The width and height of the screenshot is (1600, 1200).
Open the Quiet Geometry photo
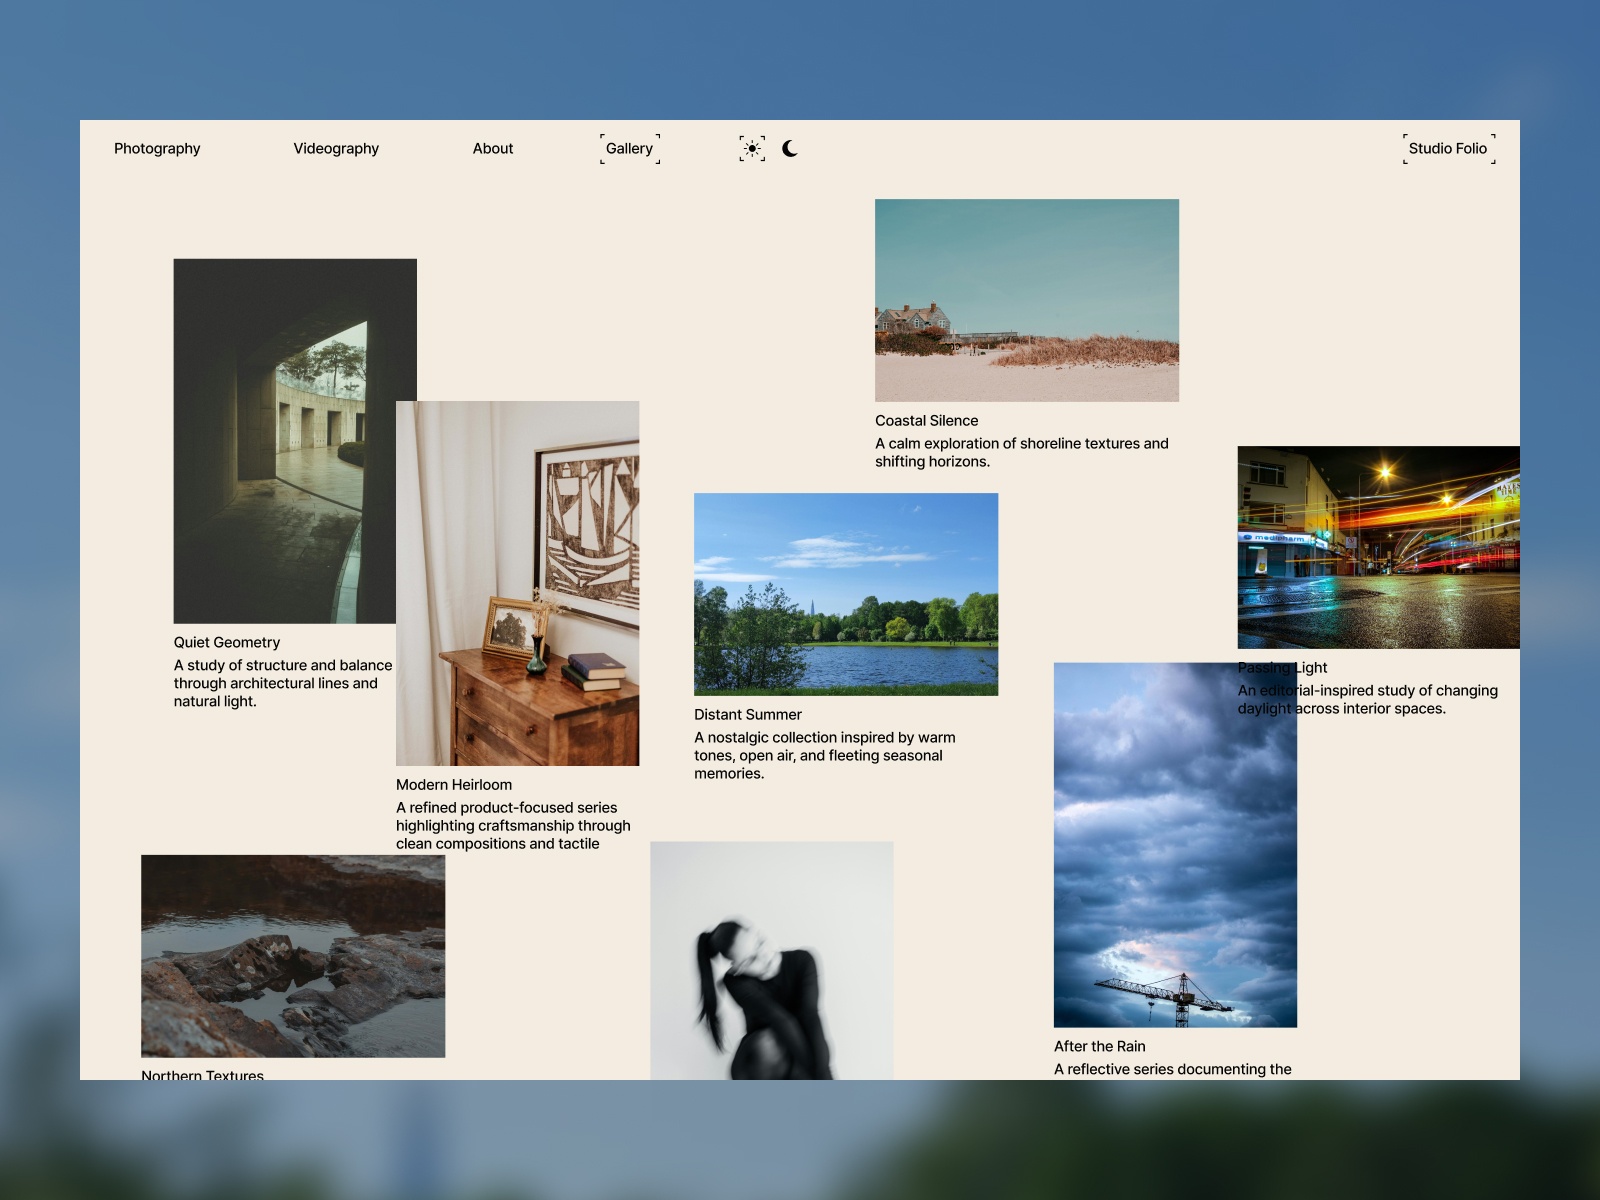(294, 440)
